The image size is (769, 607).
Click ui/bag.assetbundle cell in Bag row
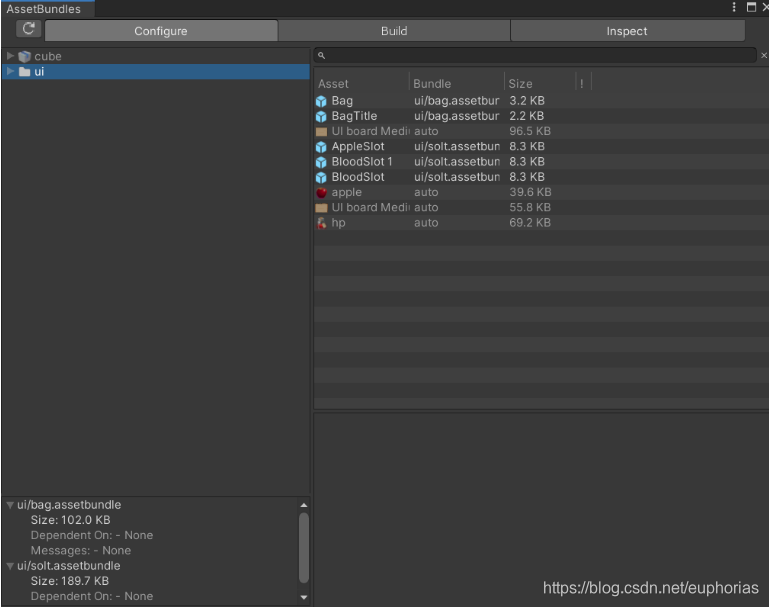(x=457, y=101)
